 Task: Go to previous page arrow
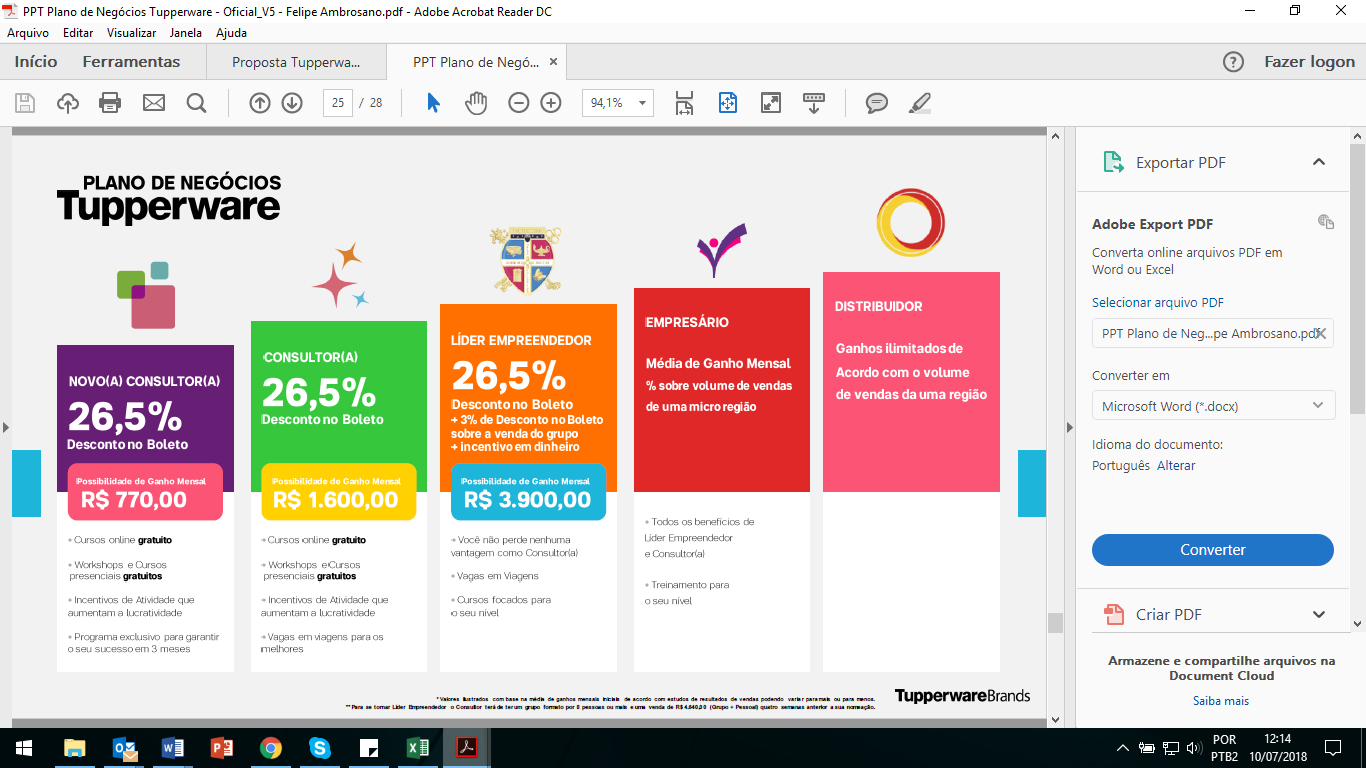(x=260, y=103)
